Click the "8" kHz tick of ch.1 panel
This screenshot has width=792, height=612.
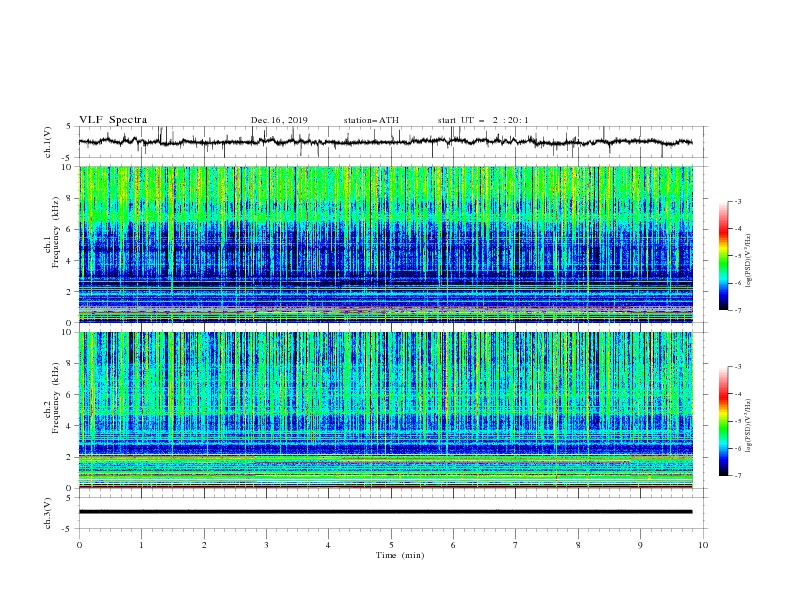(x=71, y=198)
